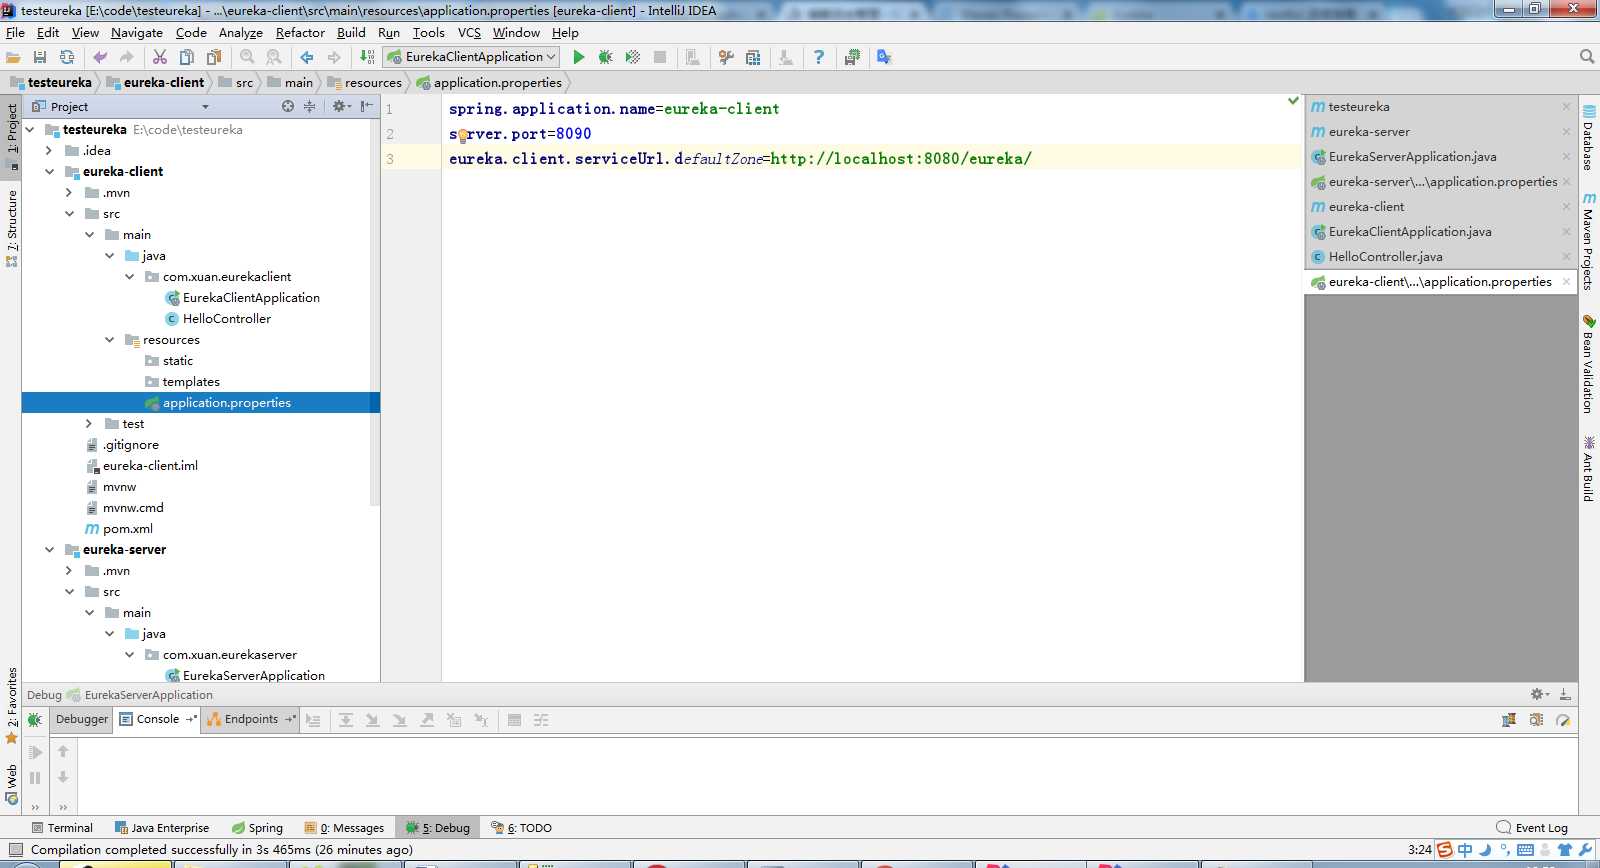This screenshot has width=1600, height=868.
Task: Collapse all icon in Project panel header
Action: coord(309,106)
